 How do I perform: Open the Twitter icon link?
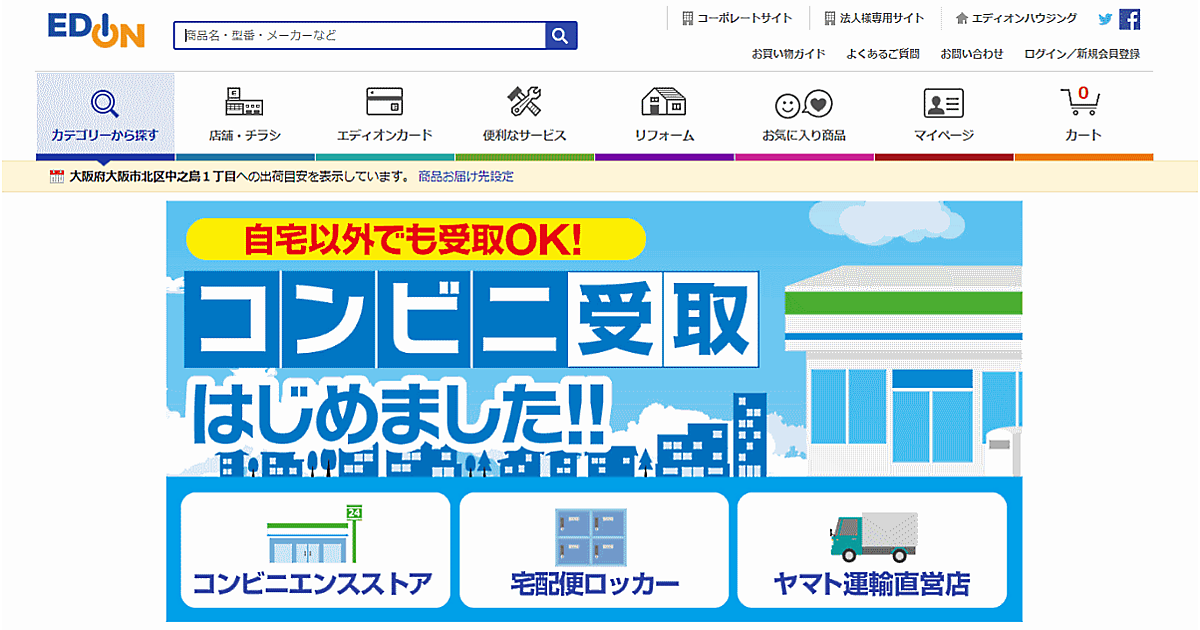(x=1105, y=19)
